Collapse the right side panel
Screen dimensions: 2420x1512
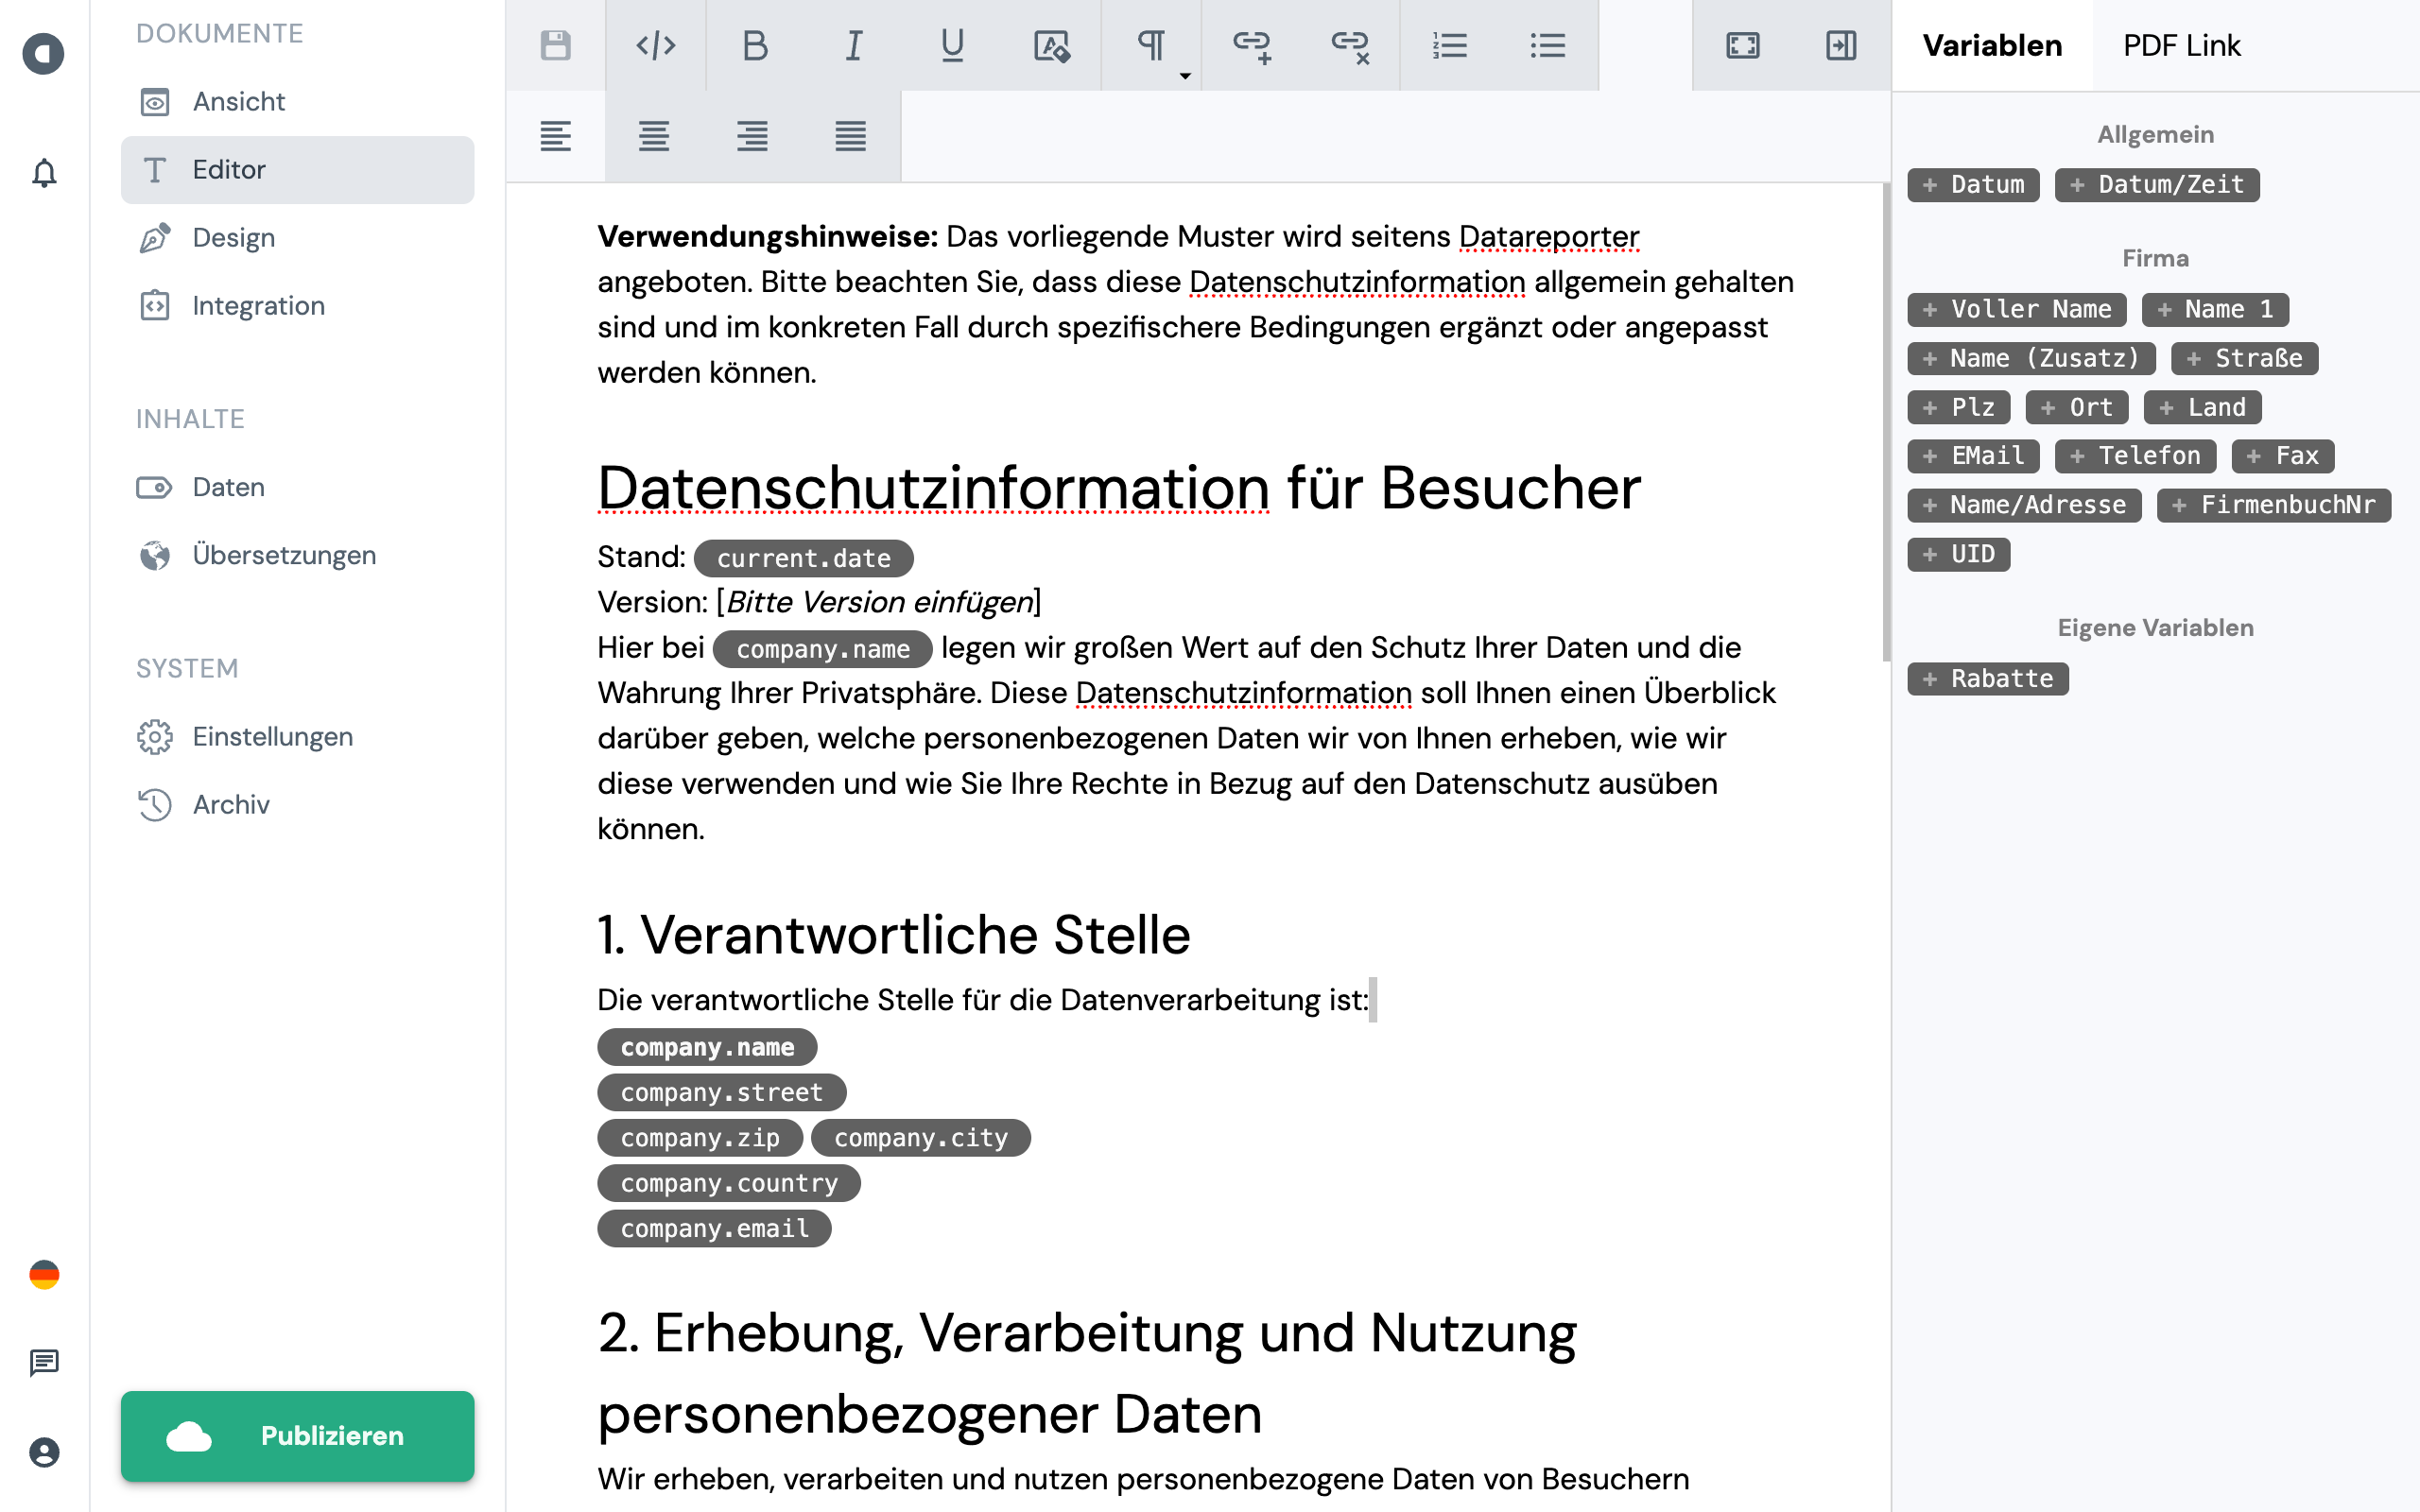pos(1840,45)
